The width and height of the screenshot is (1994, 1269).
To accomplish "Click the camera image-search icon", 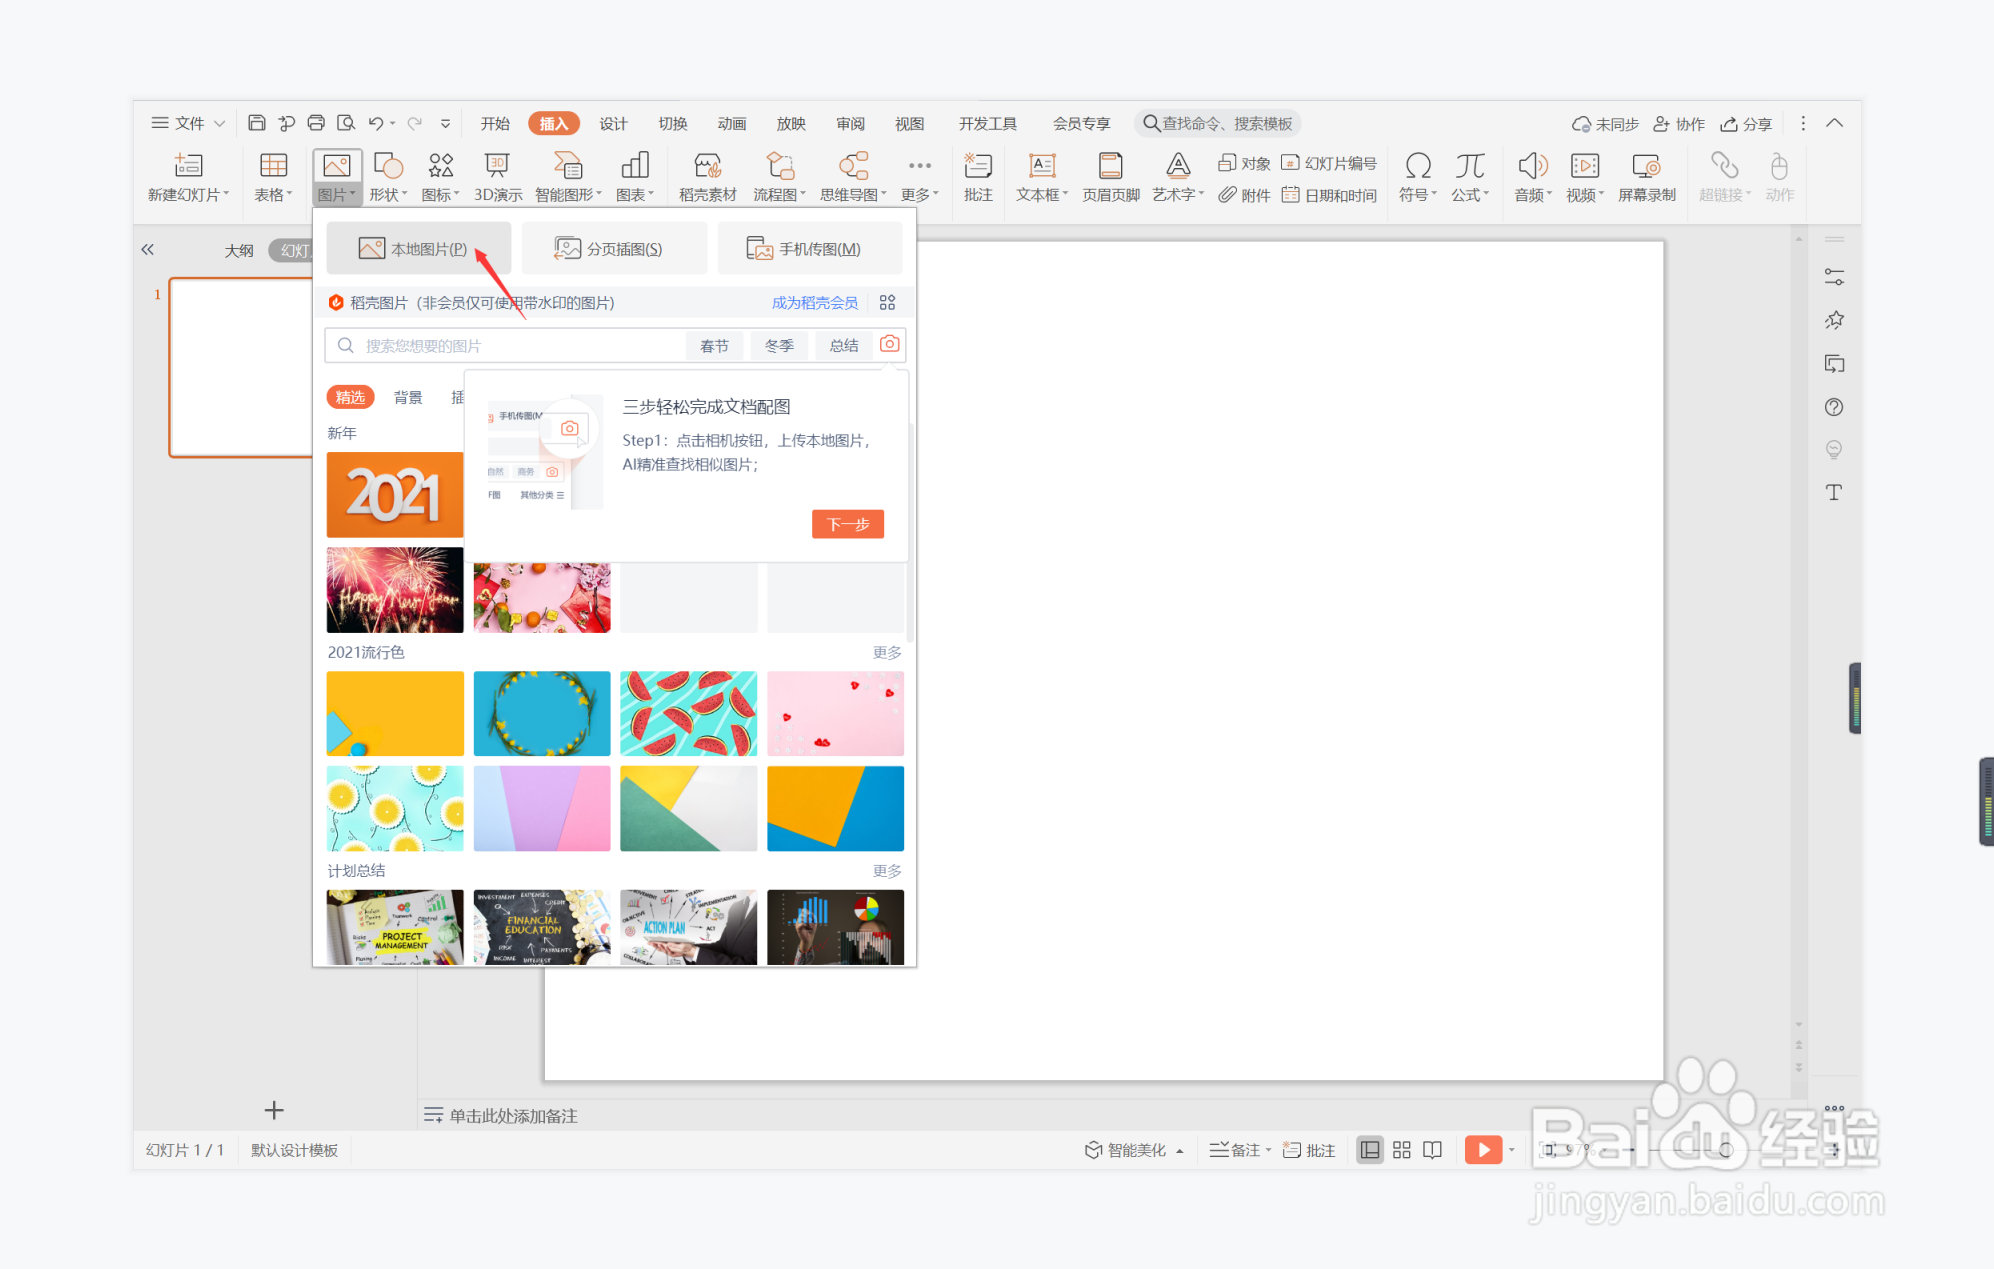I will point(889,344).
